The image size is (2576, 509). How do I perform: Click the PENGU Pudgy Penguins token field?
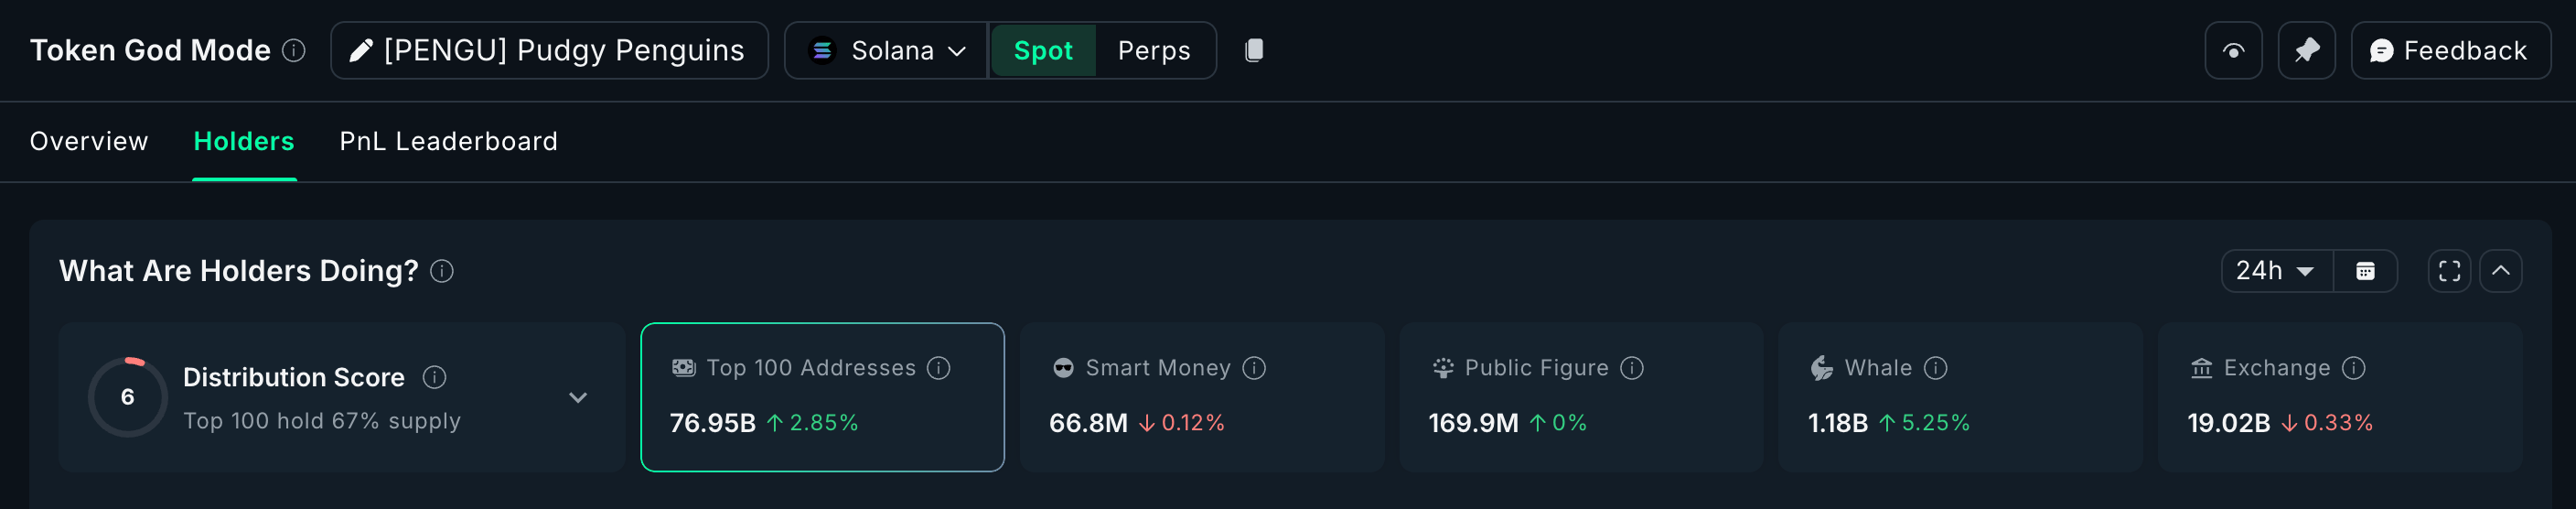[x=549, y=50]
